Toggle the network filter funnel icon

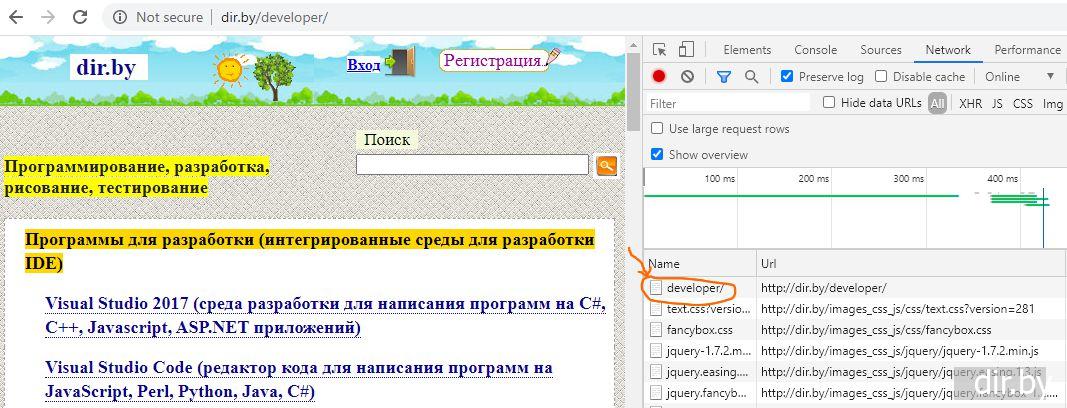pos(724,77)
